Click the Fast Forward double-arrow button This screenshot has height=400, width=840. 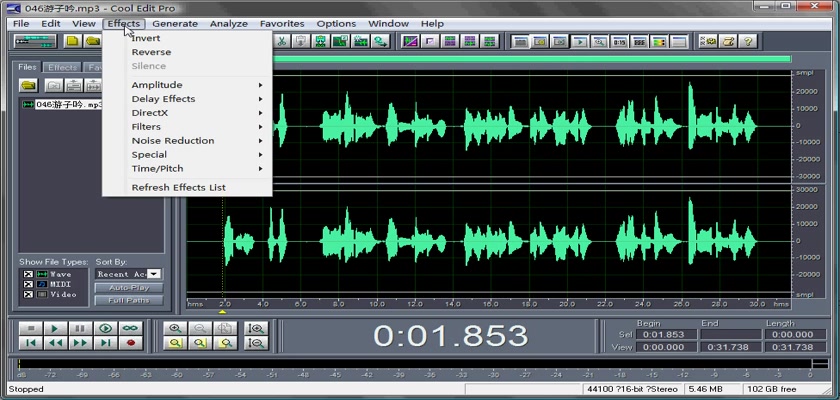coord(80,343)
